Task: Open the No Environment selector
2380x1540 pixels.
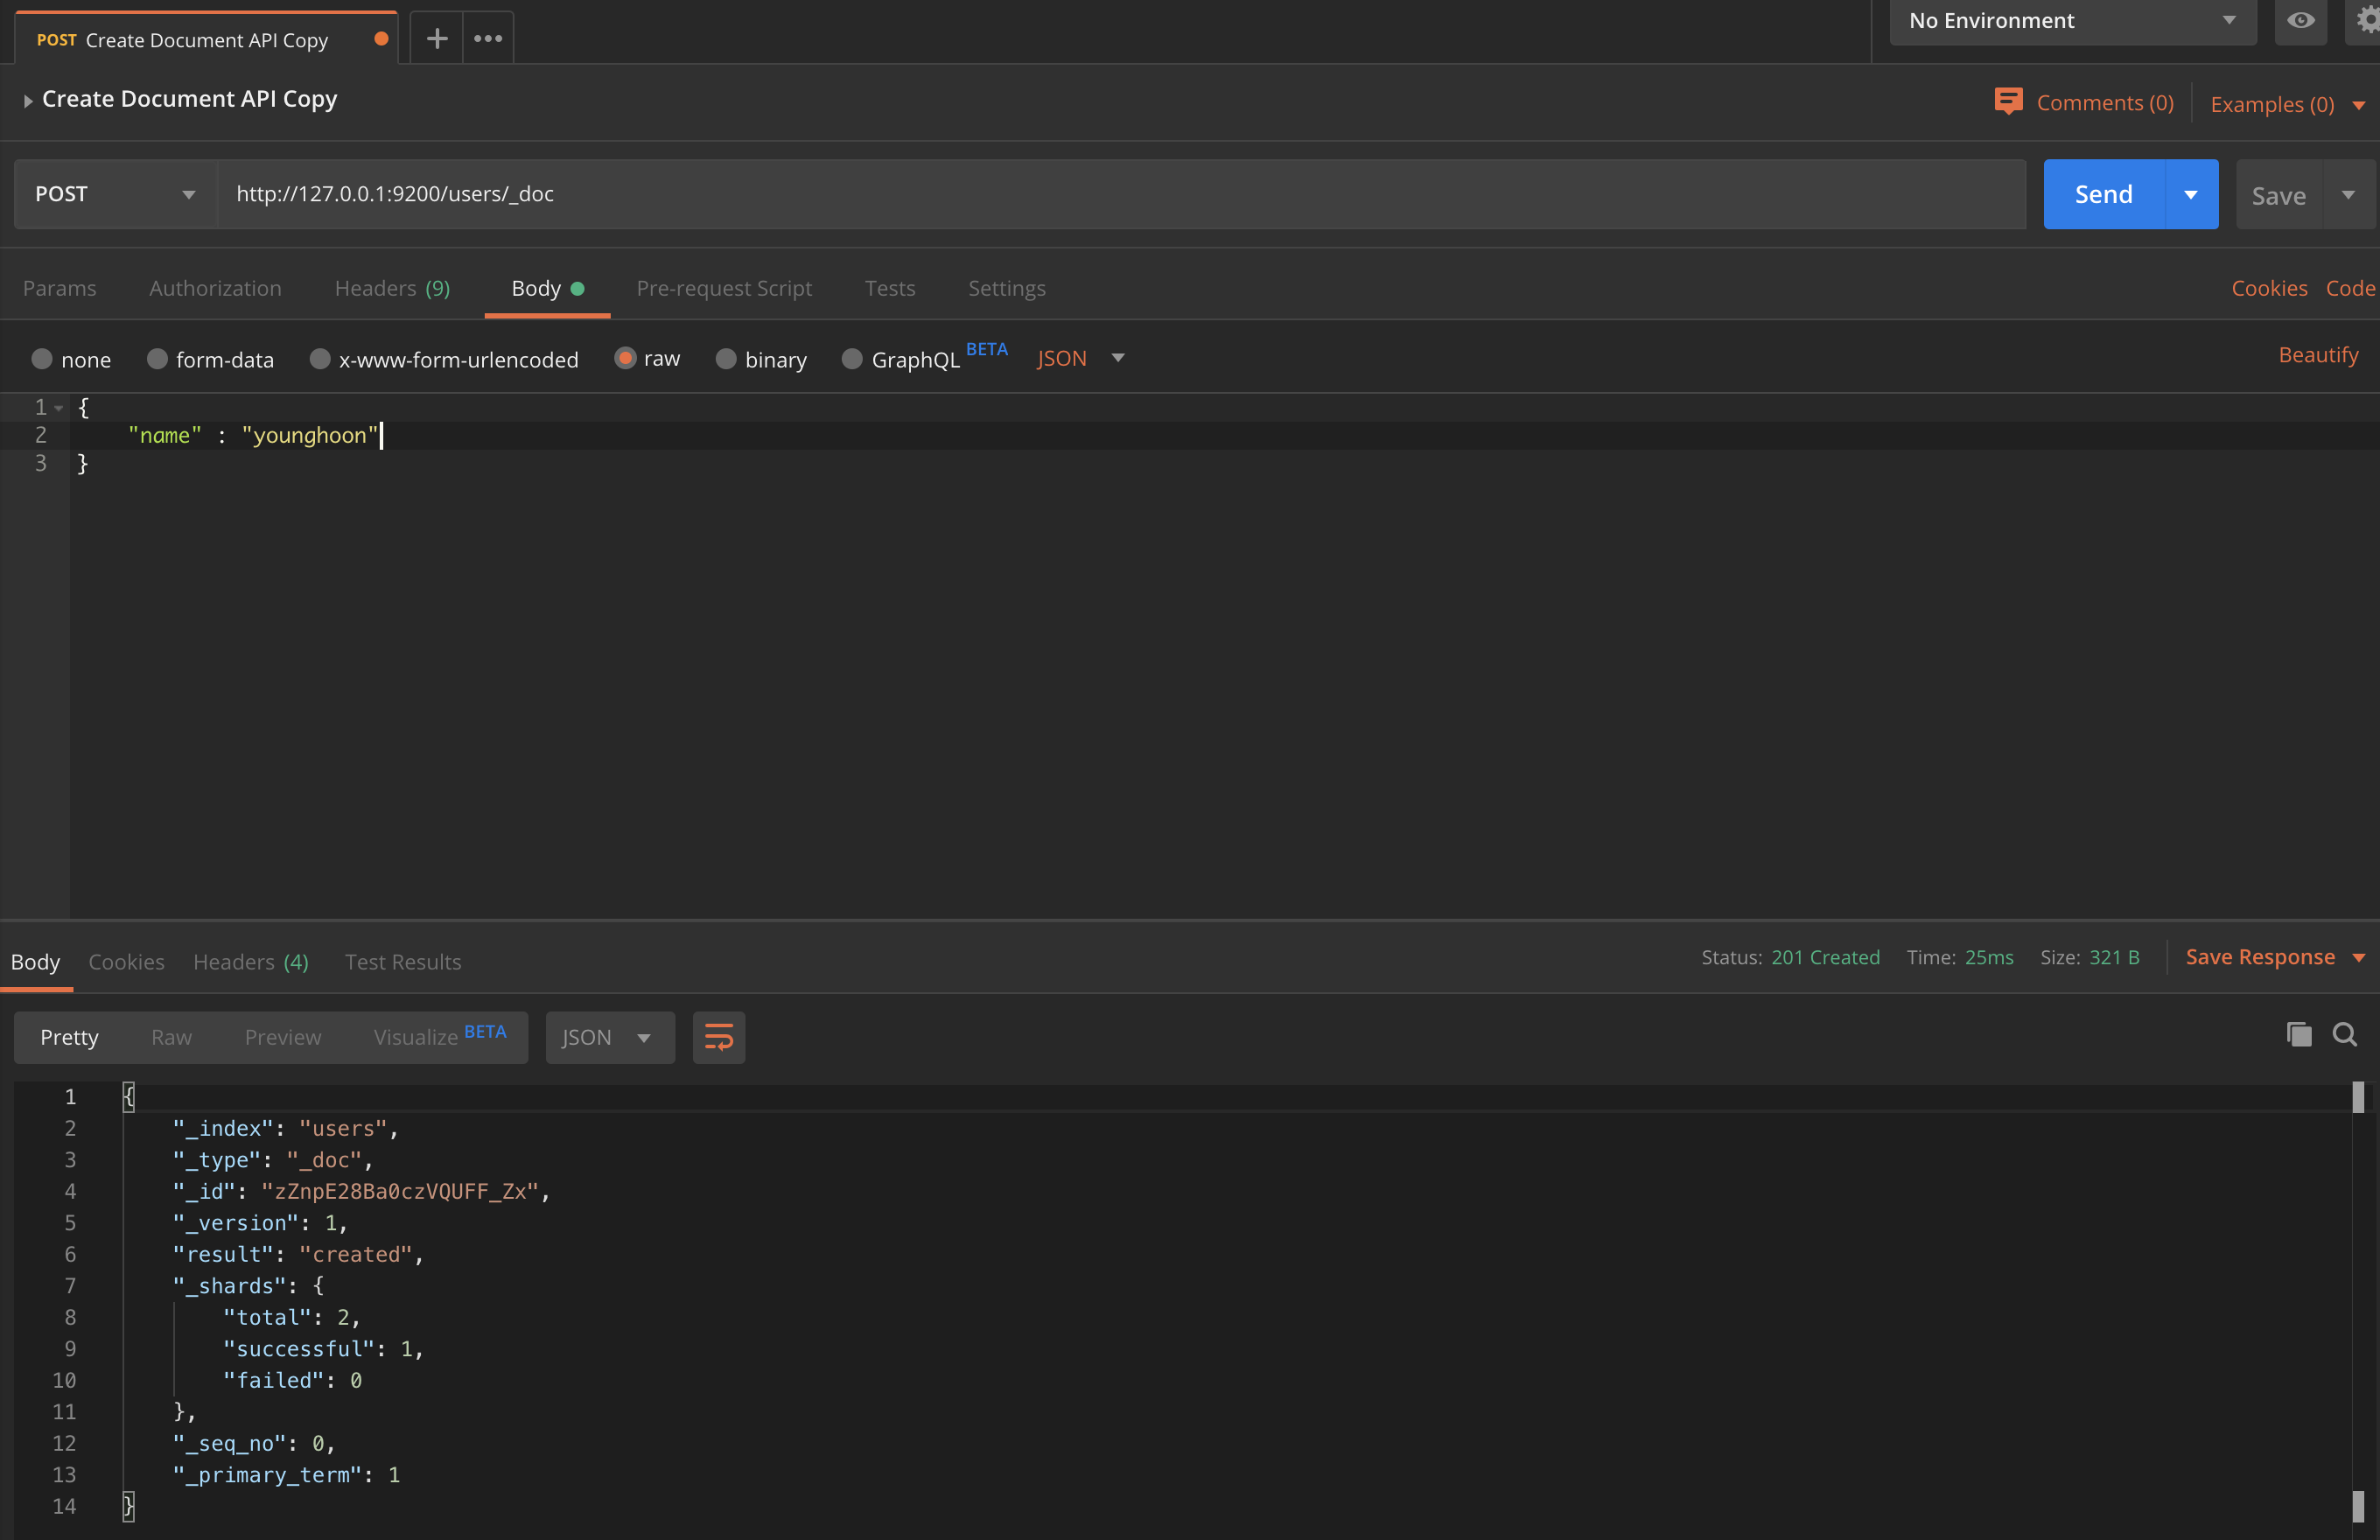Action: (2072, 21)
